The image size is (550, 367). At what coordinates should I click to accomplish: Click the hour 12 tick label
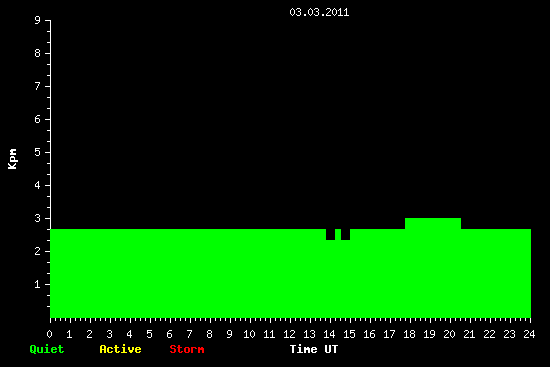tap(289, 334)
